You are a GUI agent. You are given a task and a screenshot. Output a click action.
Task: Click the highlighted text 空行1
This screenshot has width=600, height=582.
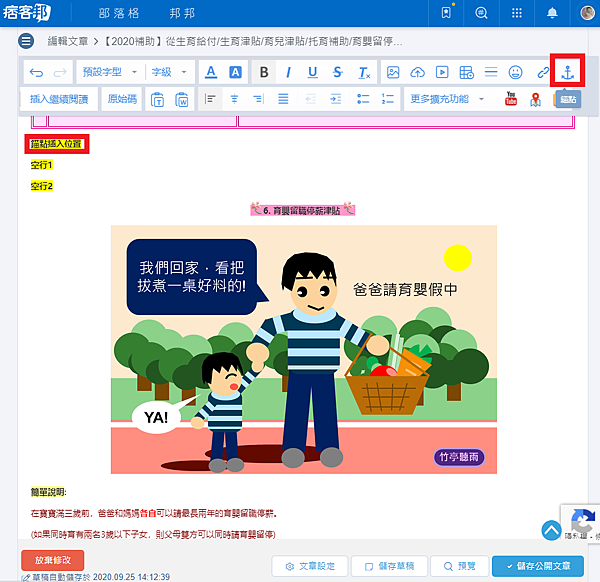[41, 165]
